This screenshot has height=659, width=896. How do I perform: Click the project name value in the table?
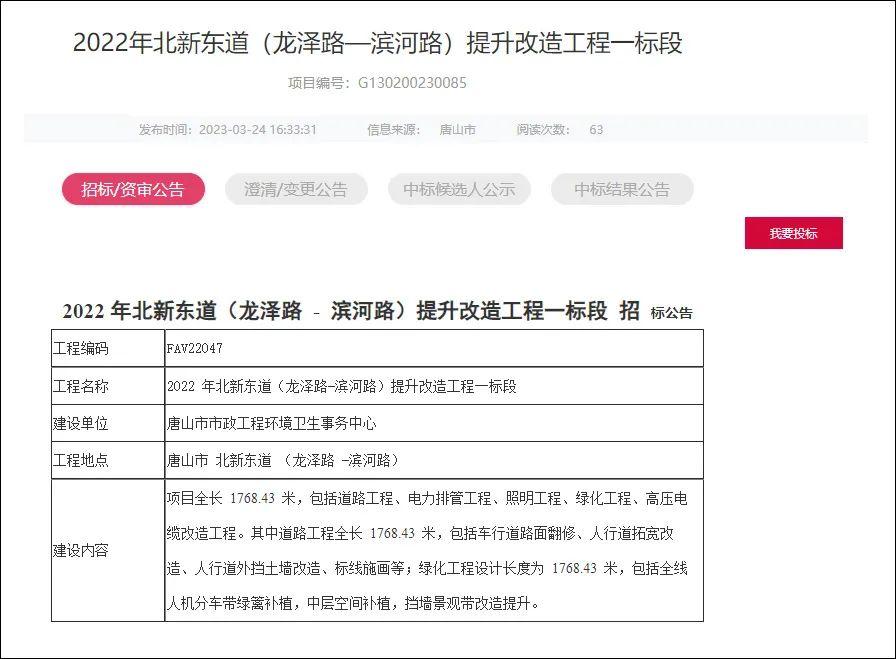341,386
